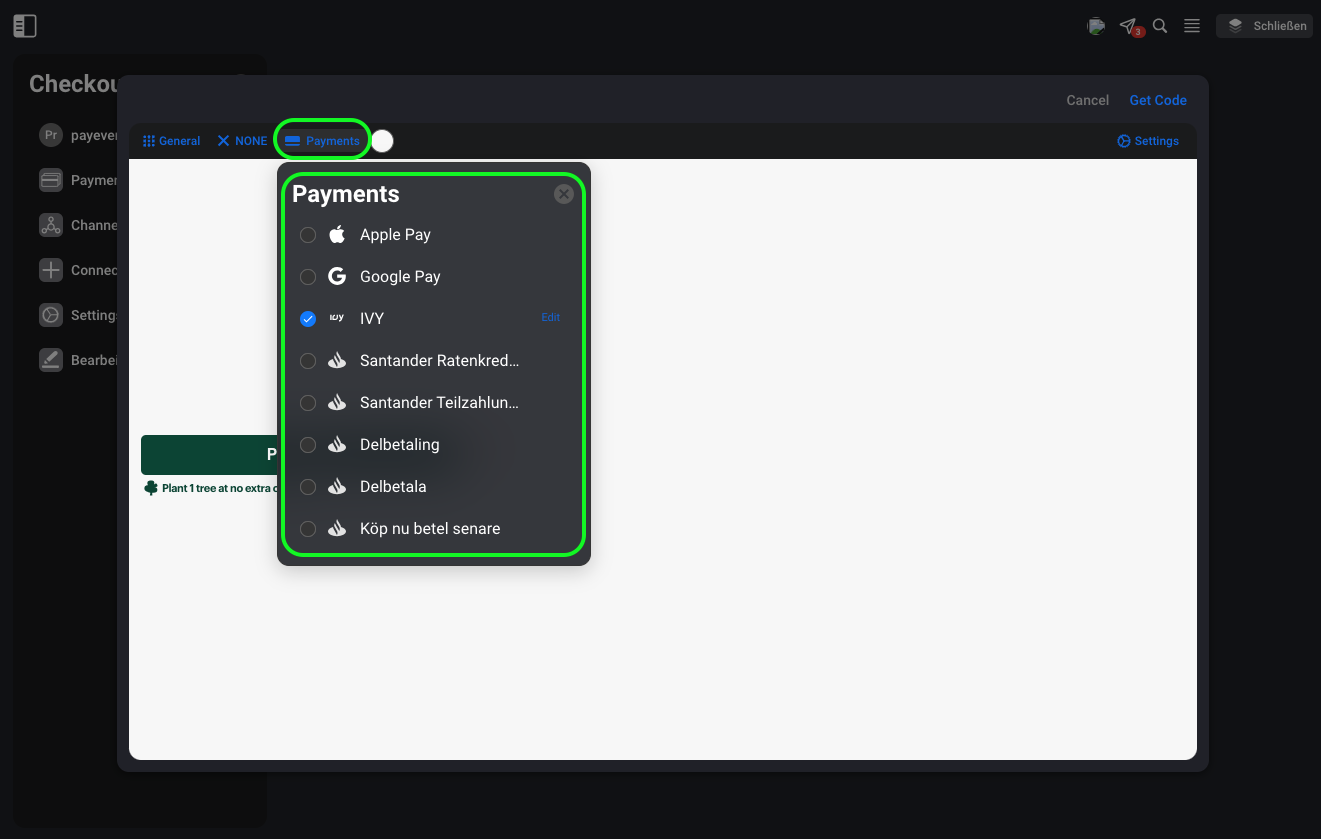Click the green pay button in preview
This screenshot has height=839, width=1321.
(x=209, y=455)
